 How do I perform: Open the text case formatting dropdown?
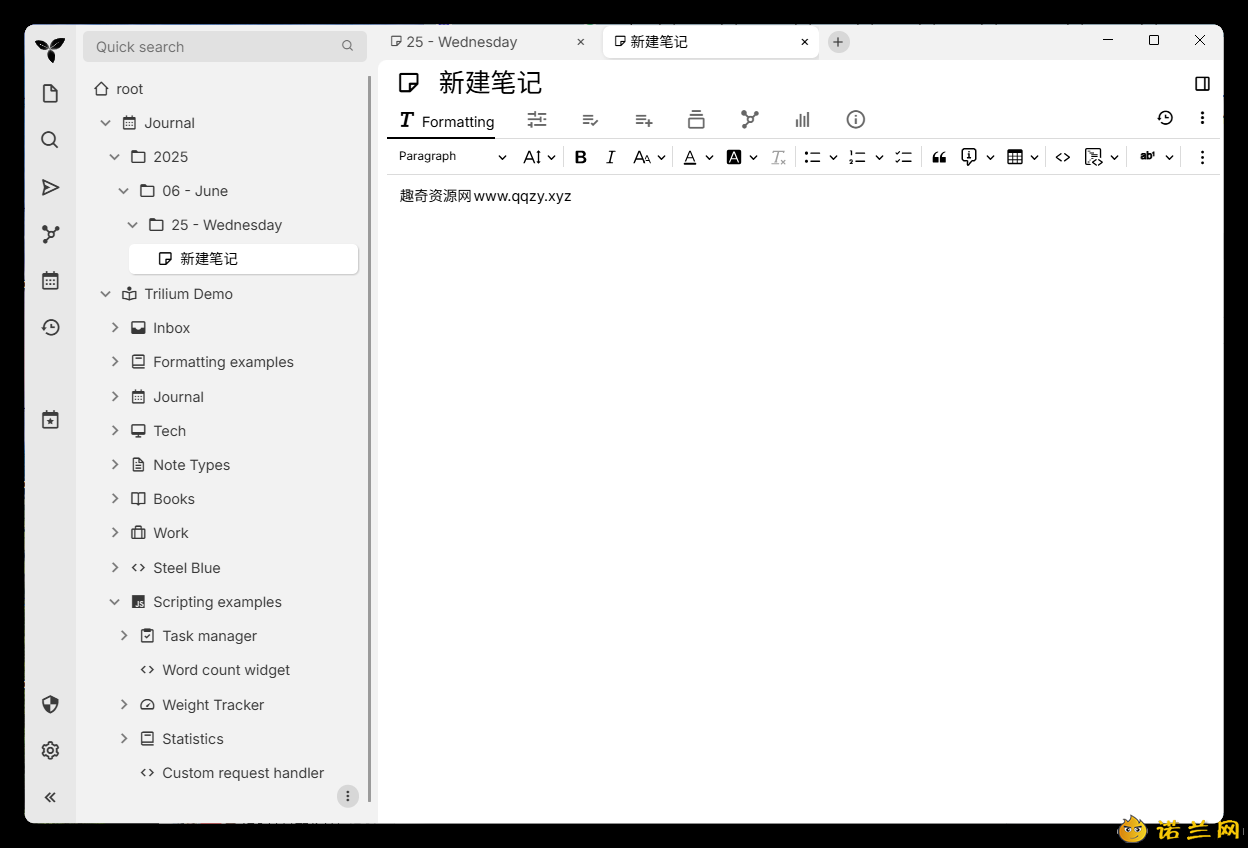[649, 157]
